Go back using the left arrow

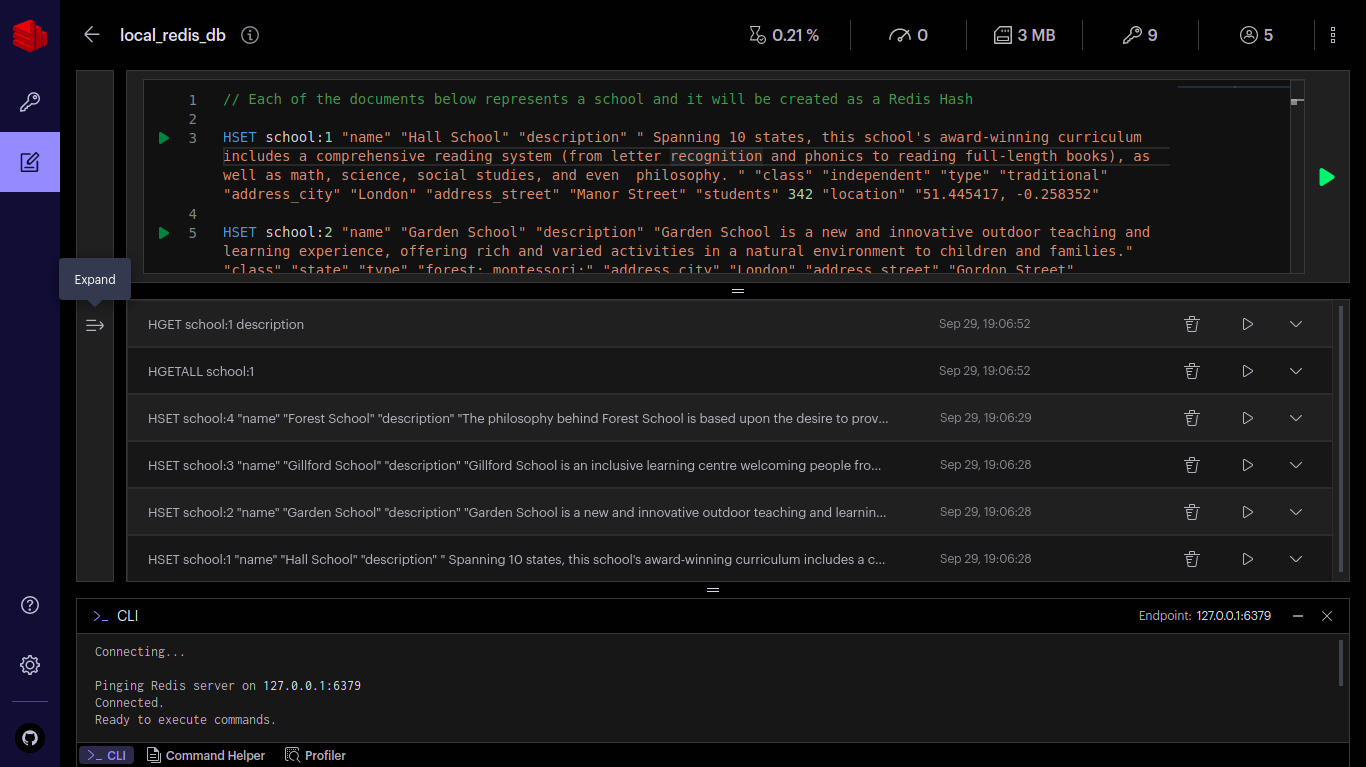click(x=91, y=34)
